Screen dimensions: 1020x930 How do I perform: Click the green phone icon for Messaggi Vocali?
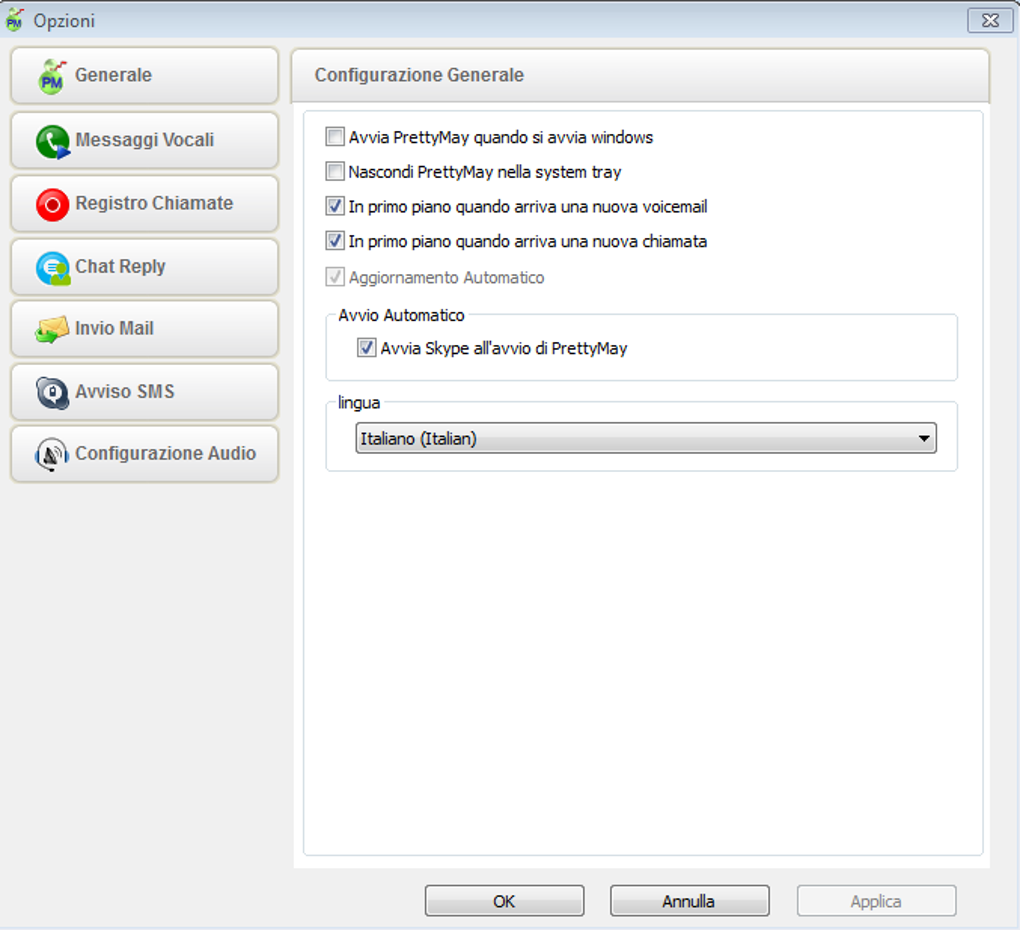point(53,141)
